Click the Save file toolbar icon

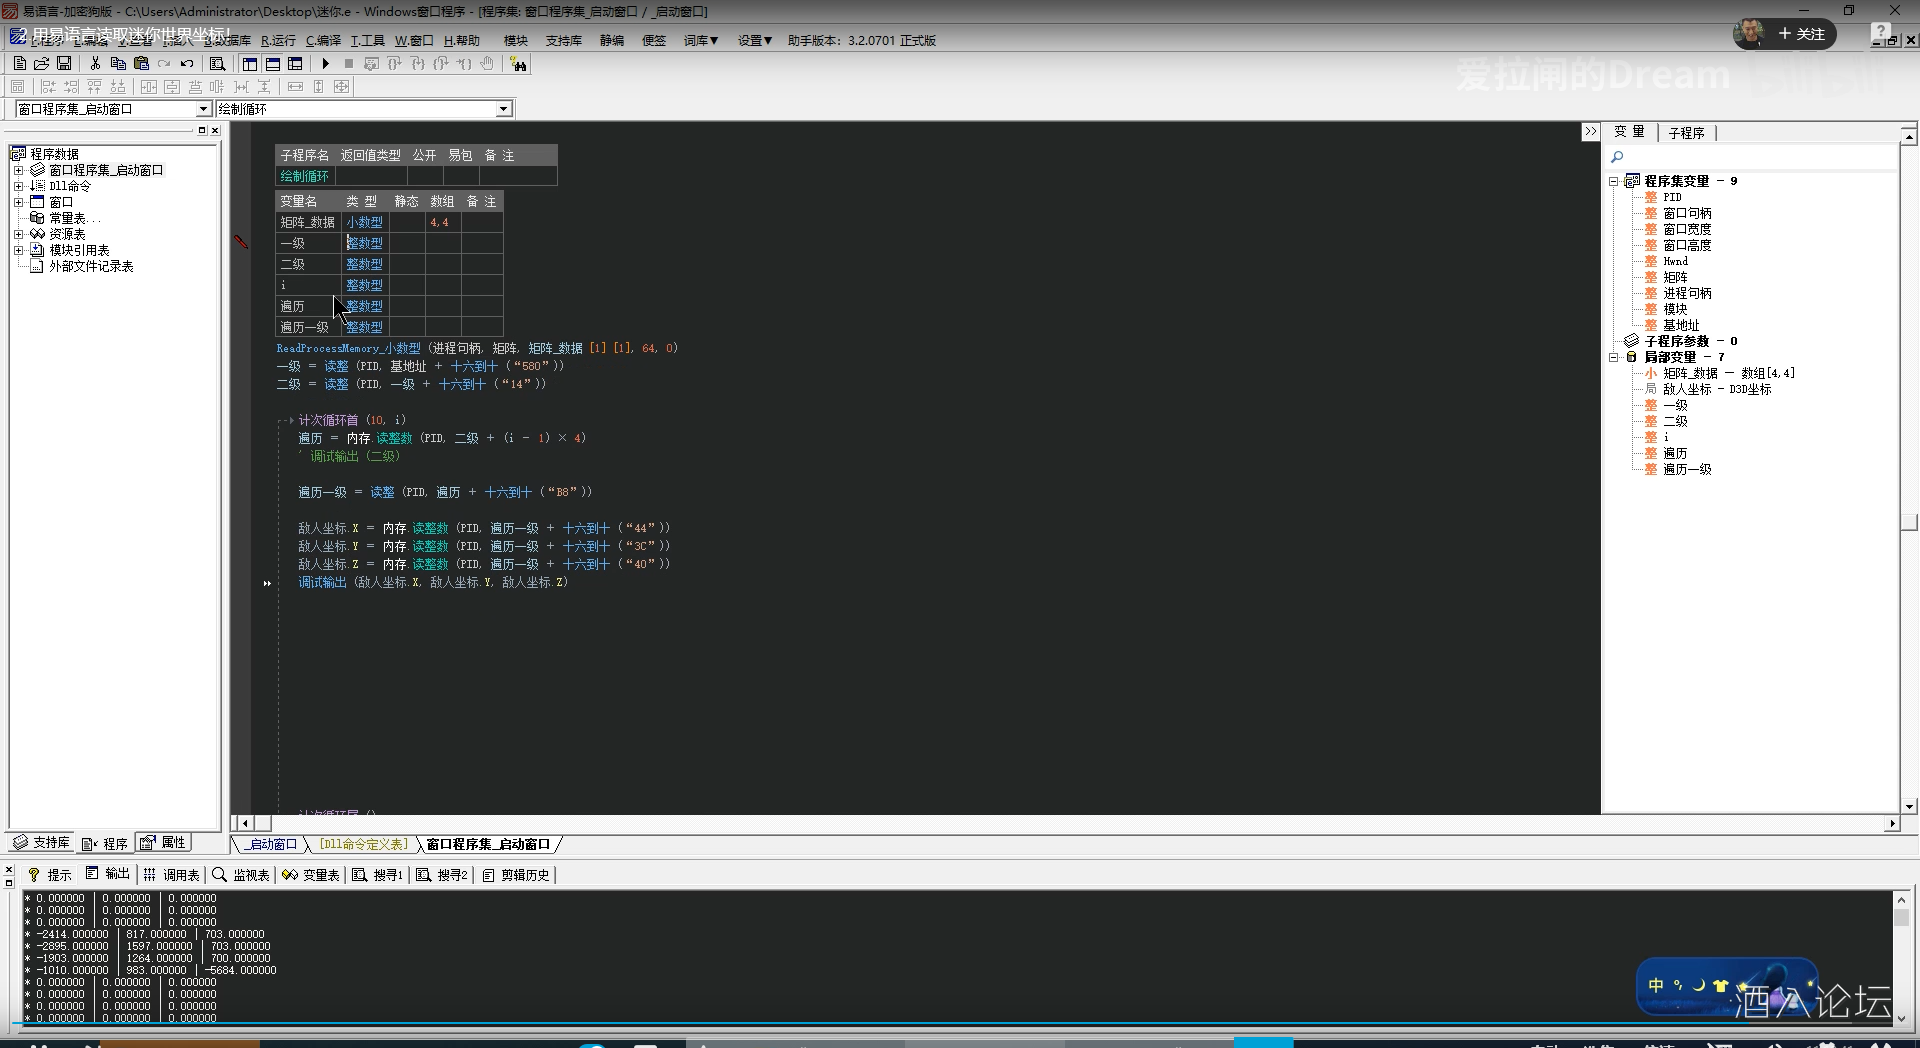pos(64,64)
